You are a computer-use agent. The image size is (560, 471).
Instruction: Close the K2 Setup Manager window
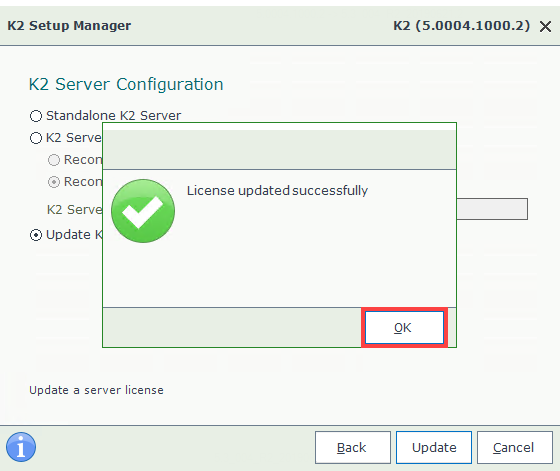point(545,26)
